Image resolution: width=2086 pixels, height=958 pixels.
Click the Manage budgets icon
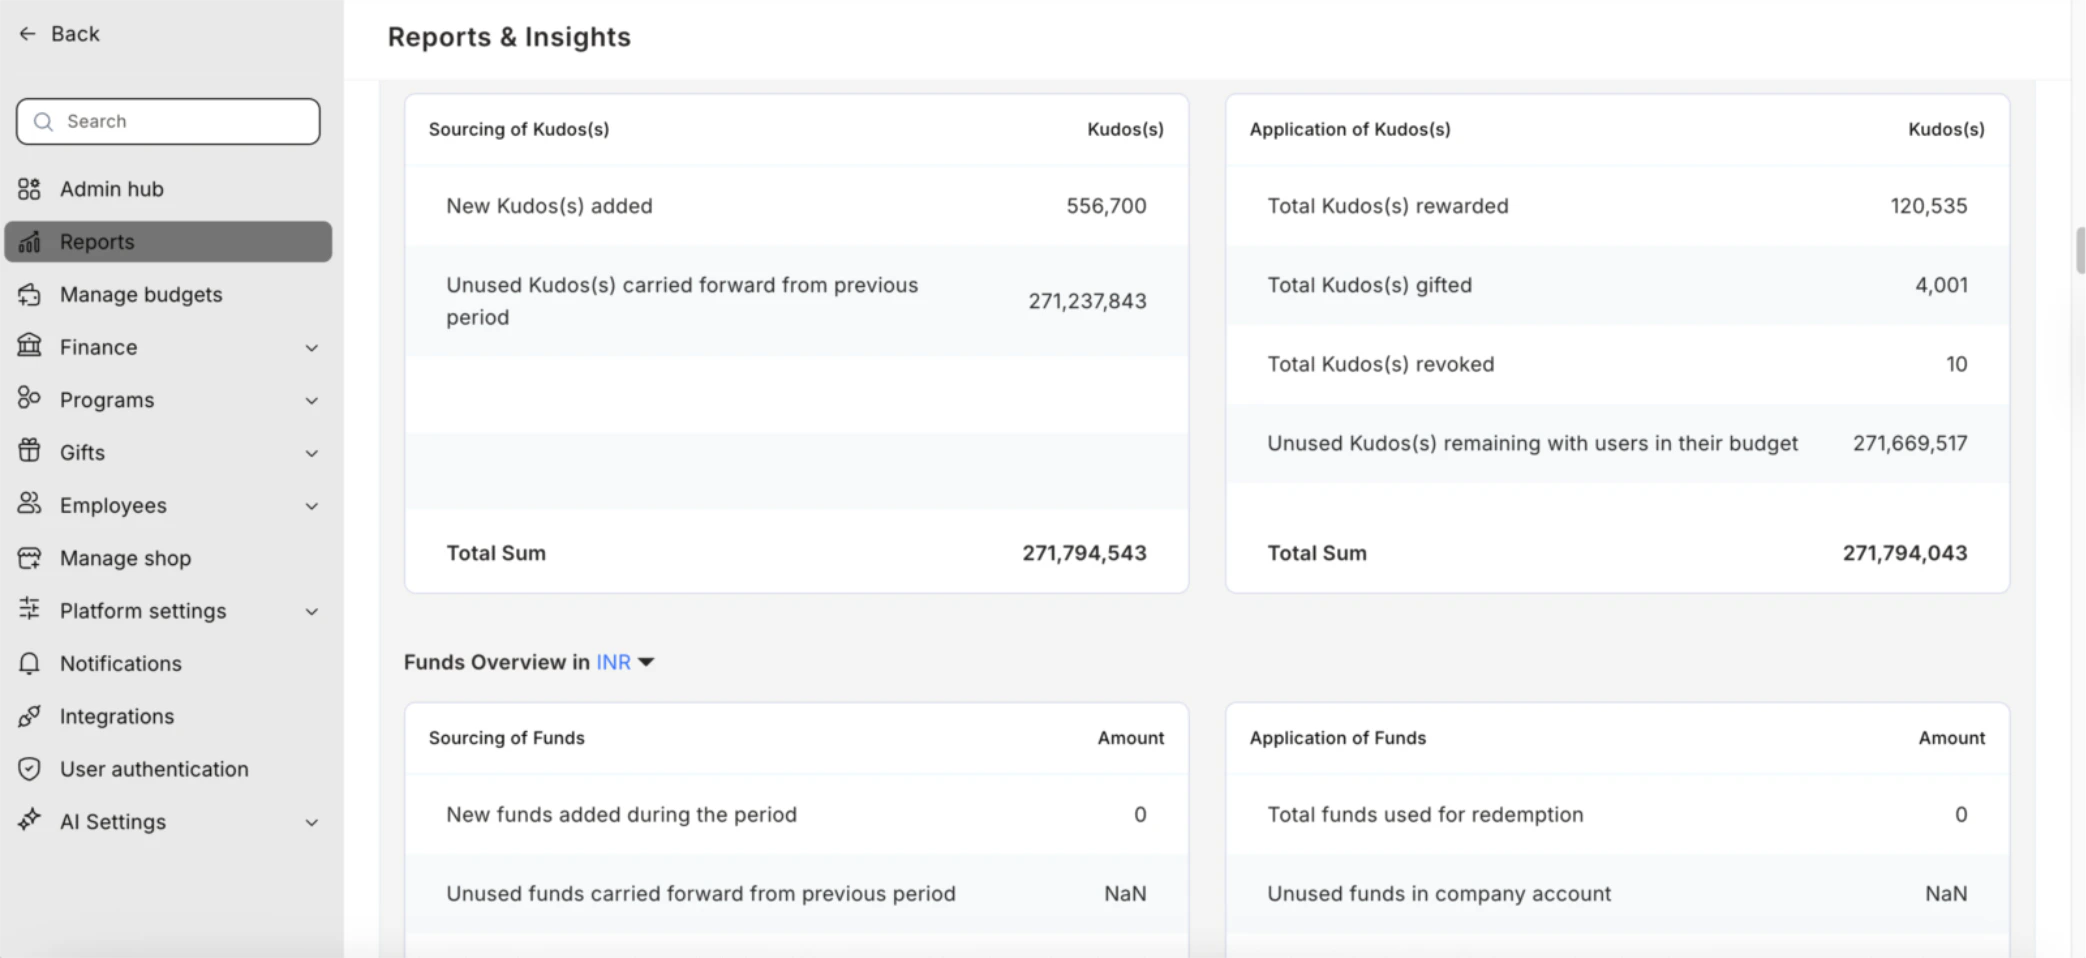click(x=29, y=294)
